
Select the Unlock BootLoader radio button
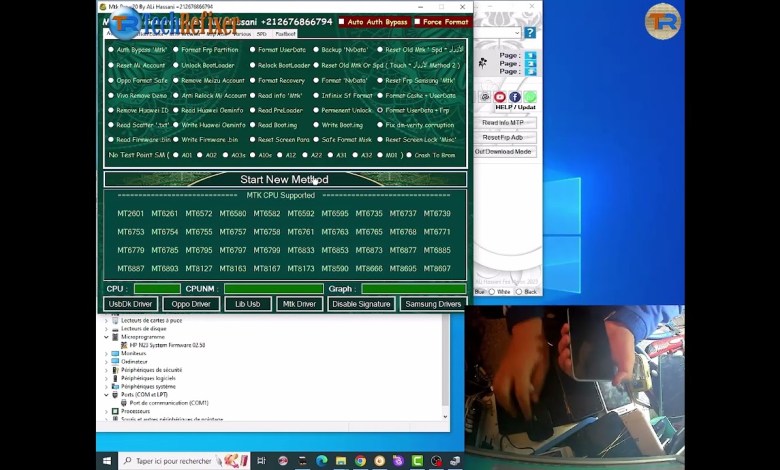click(x=176, y=65)
